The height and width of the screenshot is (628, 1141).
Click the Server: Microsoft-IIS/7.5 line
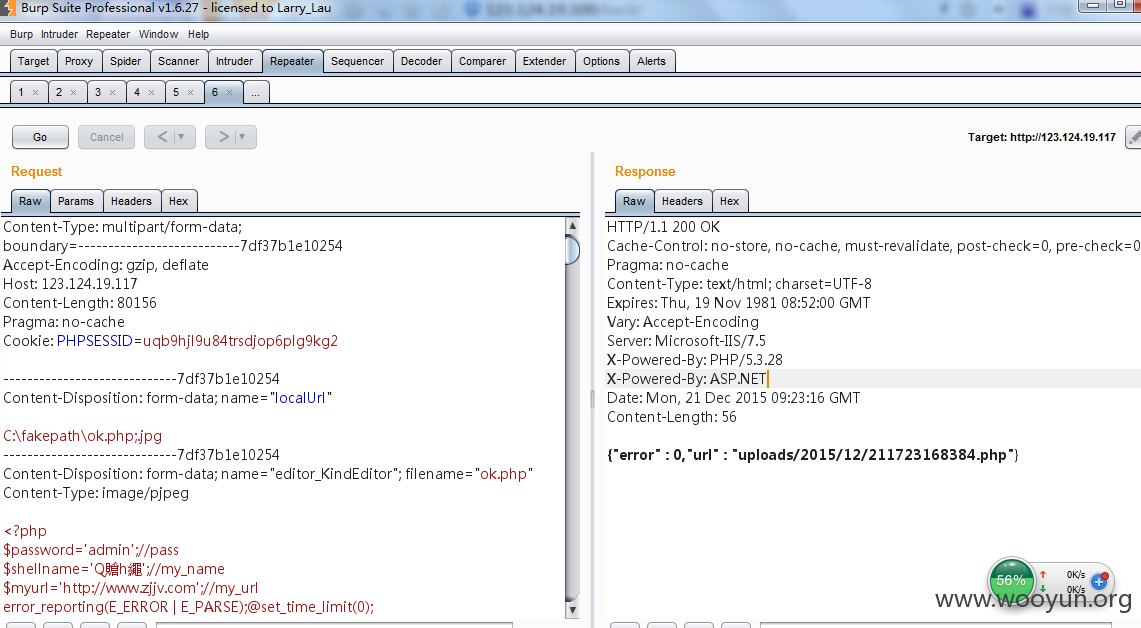point(686,341)
